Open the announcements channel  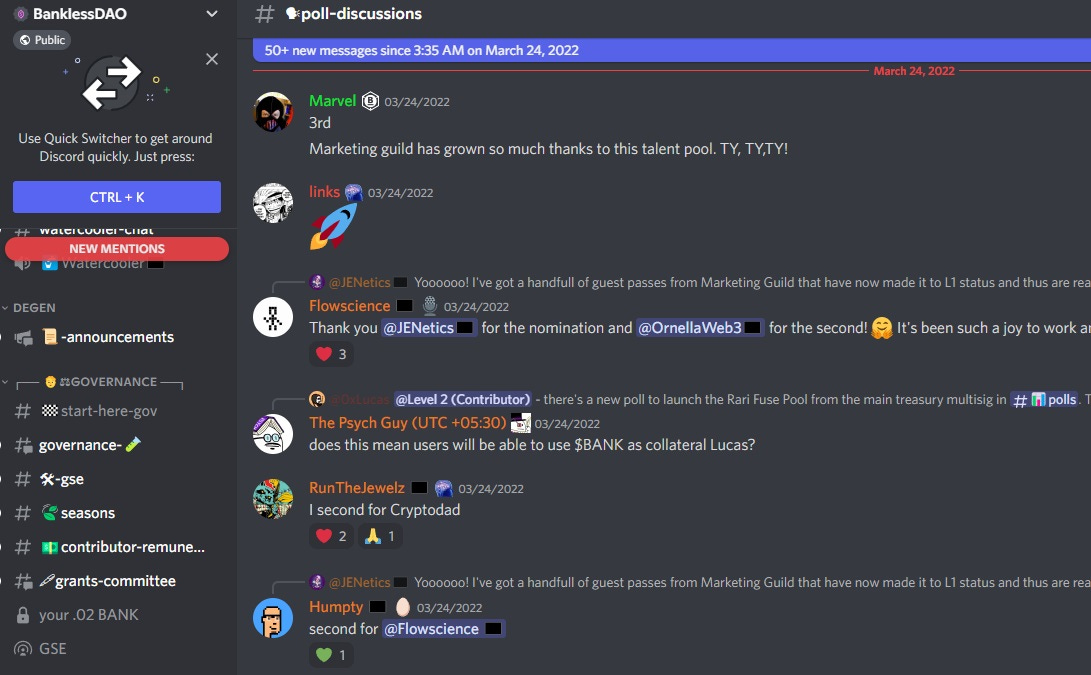[117, 338]
